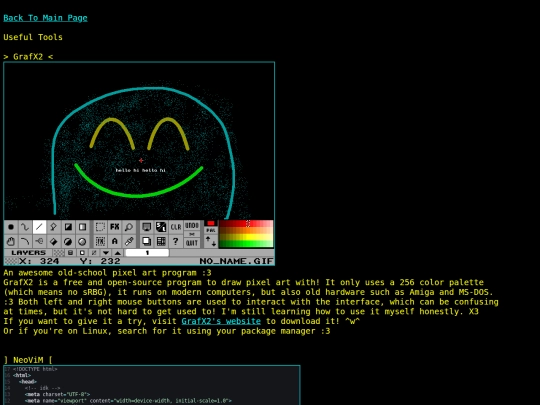Click the overlapping pages spare page icon
The image size is (540, 405).
pyautogui.click(x=147, y=241)
